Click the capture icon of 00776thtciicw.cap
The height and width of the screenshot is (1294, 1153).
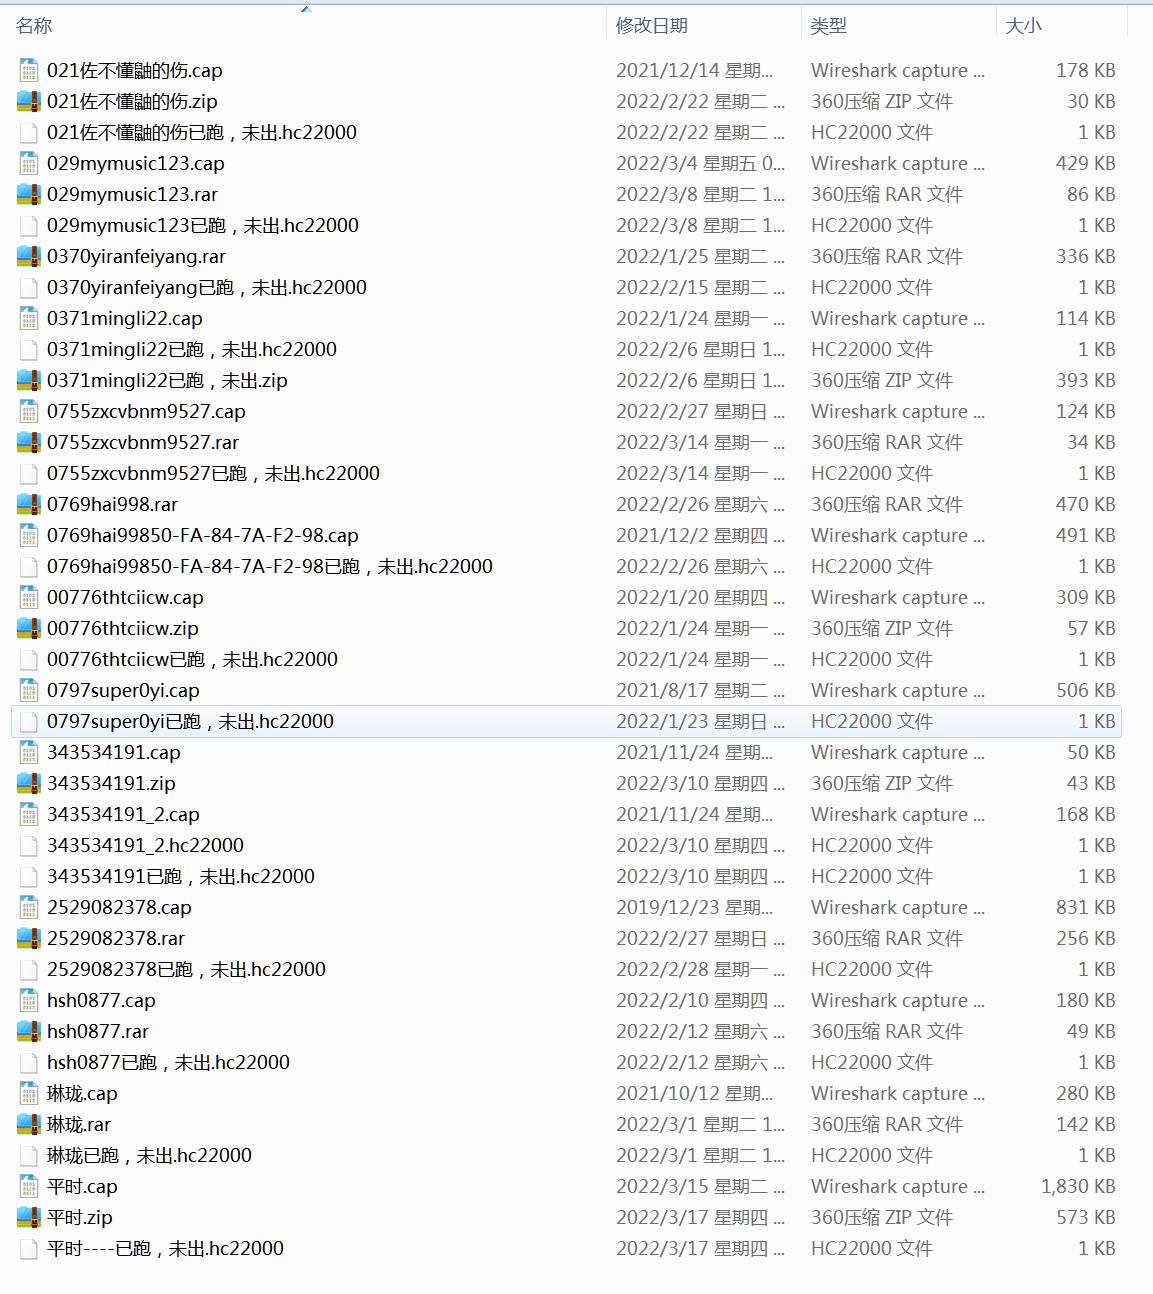coord(29,597)
